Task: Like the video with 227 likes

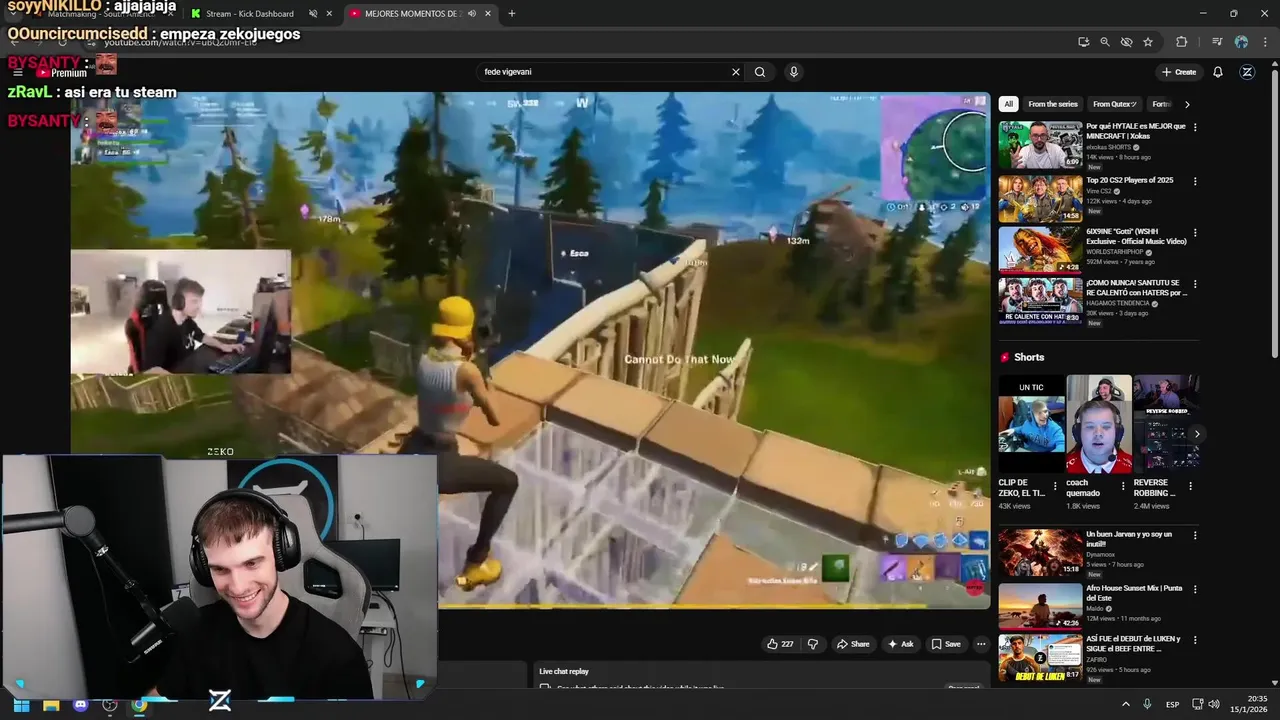Action: click(x=780, y=644)
